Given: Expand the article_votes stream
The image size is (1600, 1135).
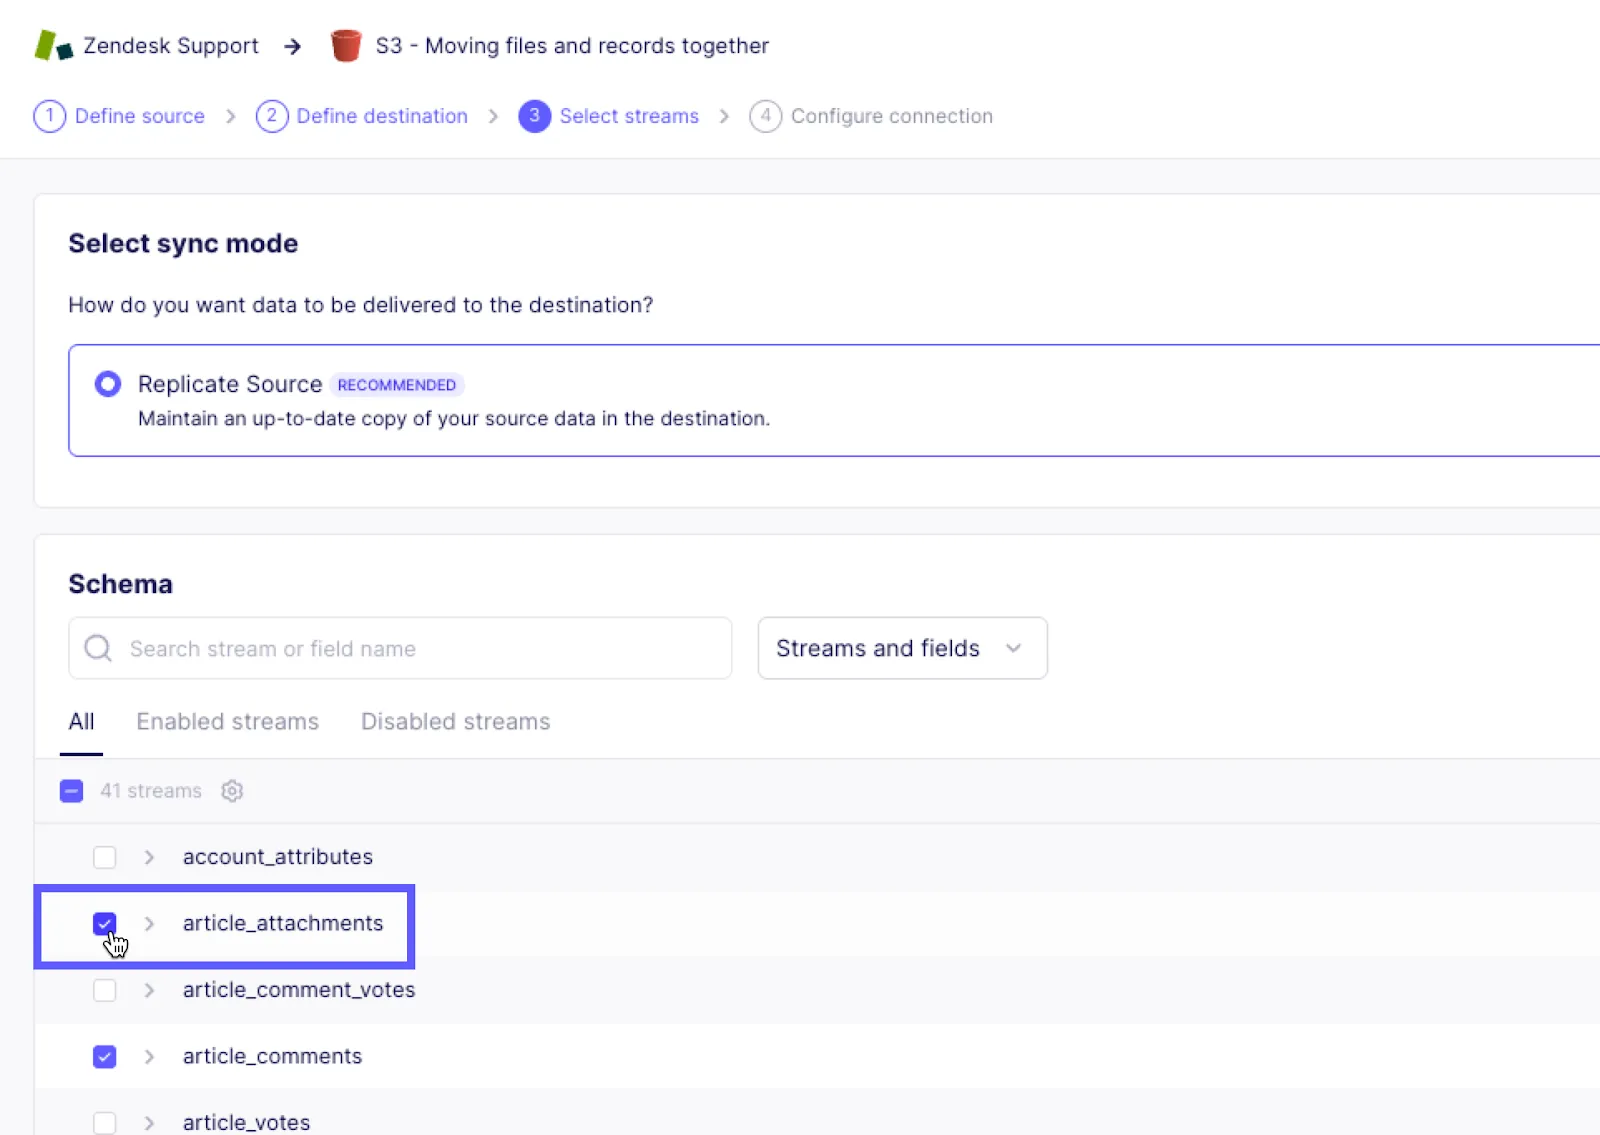Looking at the screenshot, I should [x=149, y=1123].
